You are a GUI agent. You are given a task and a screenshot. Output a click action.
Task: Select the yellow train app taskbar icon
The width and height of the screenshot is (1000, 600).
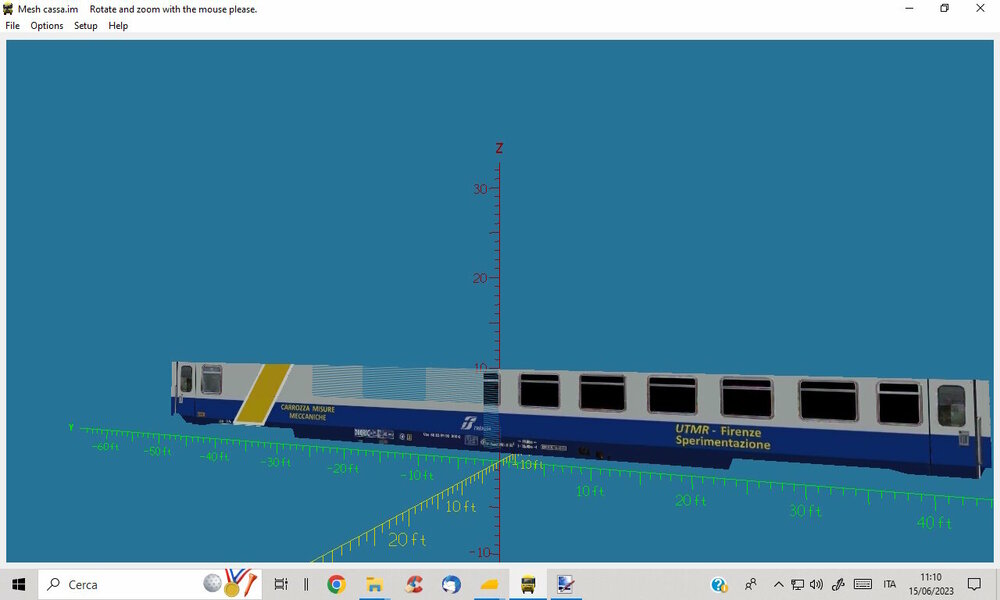coord(527,584)
